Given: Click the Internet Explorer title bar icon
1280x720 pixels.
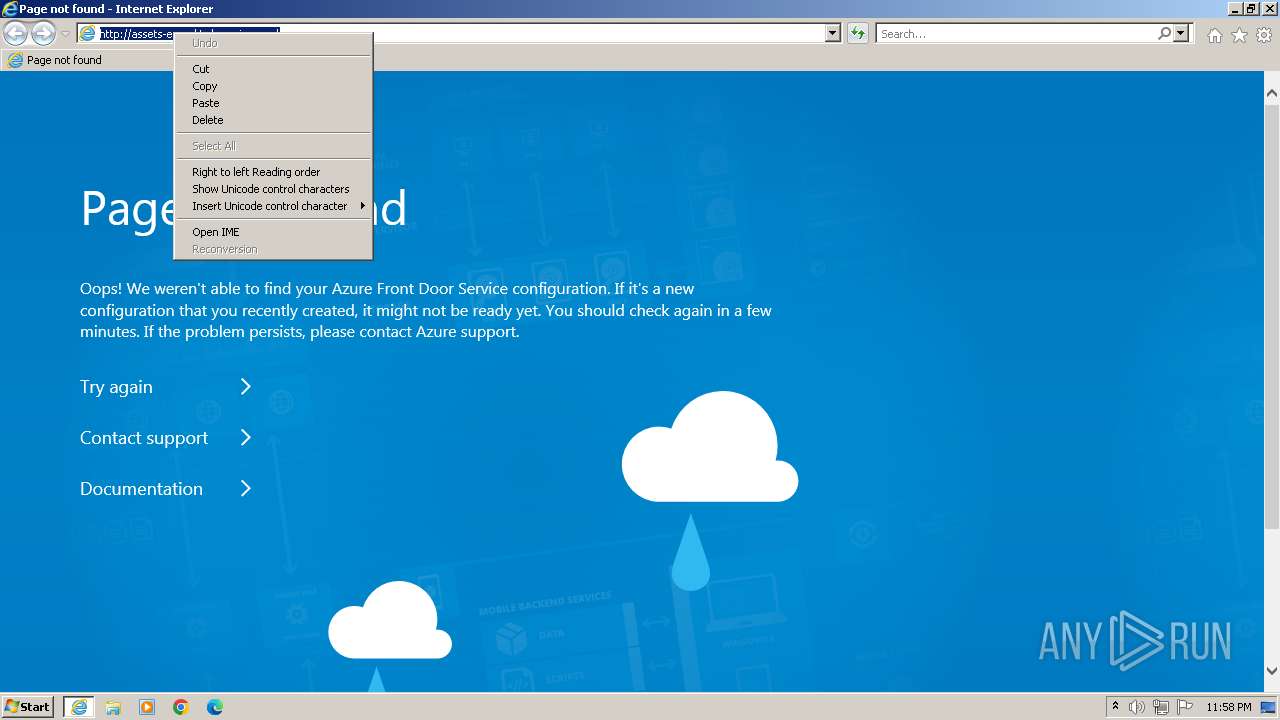Looking at the screenshot, I should coord(10,9).
